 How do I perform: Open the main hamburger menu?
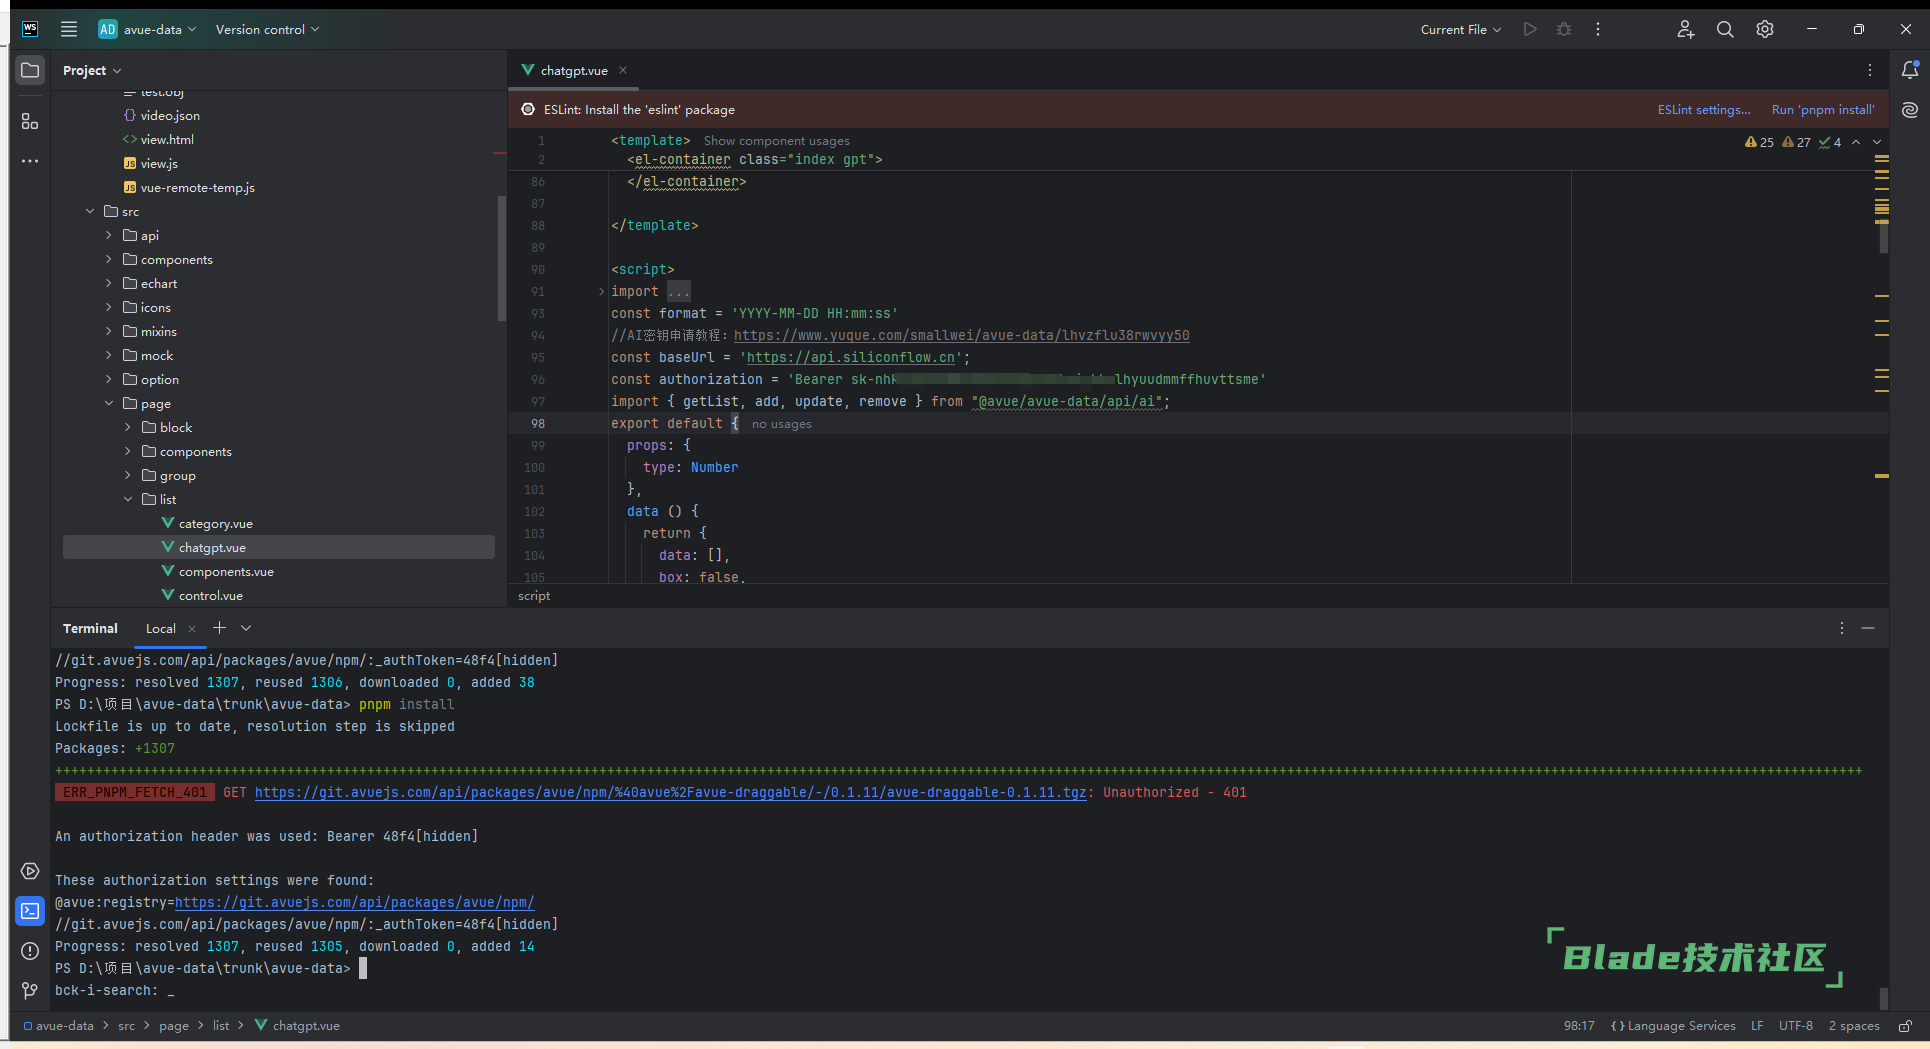(69, 29)
